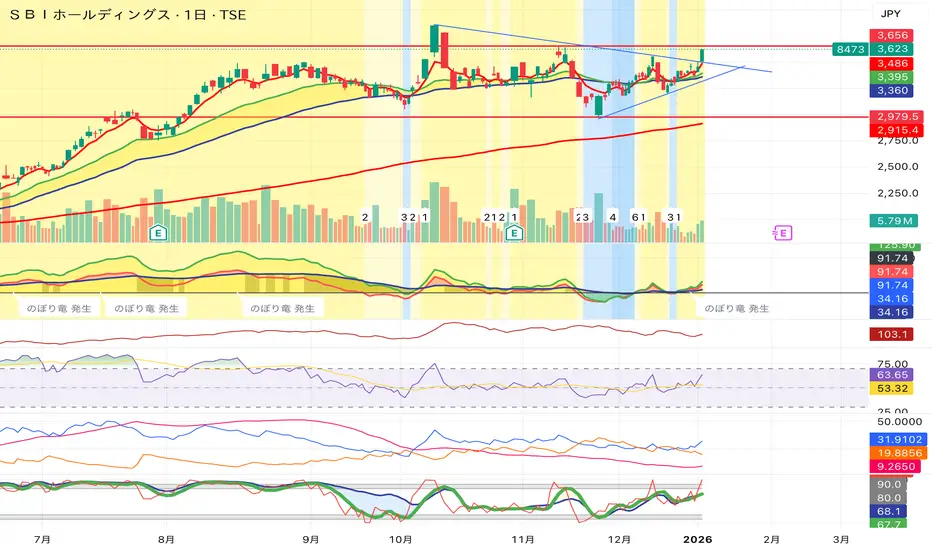
Task: Click the 3月 time axis label
Action: pyautogui.click(x=840, y=539)
